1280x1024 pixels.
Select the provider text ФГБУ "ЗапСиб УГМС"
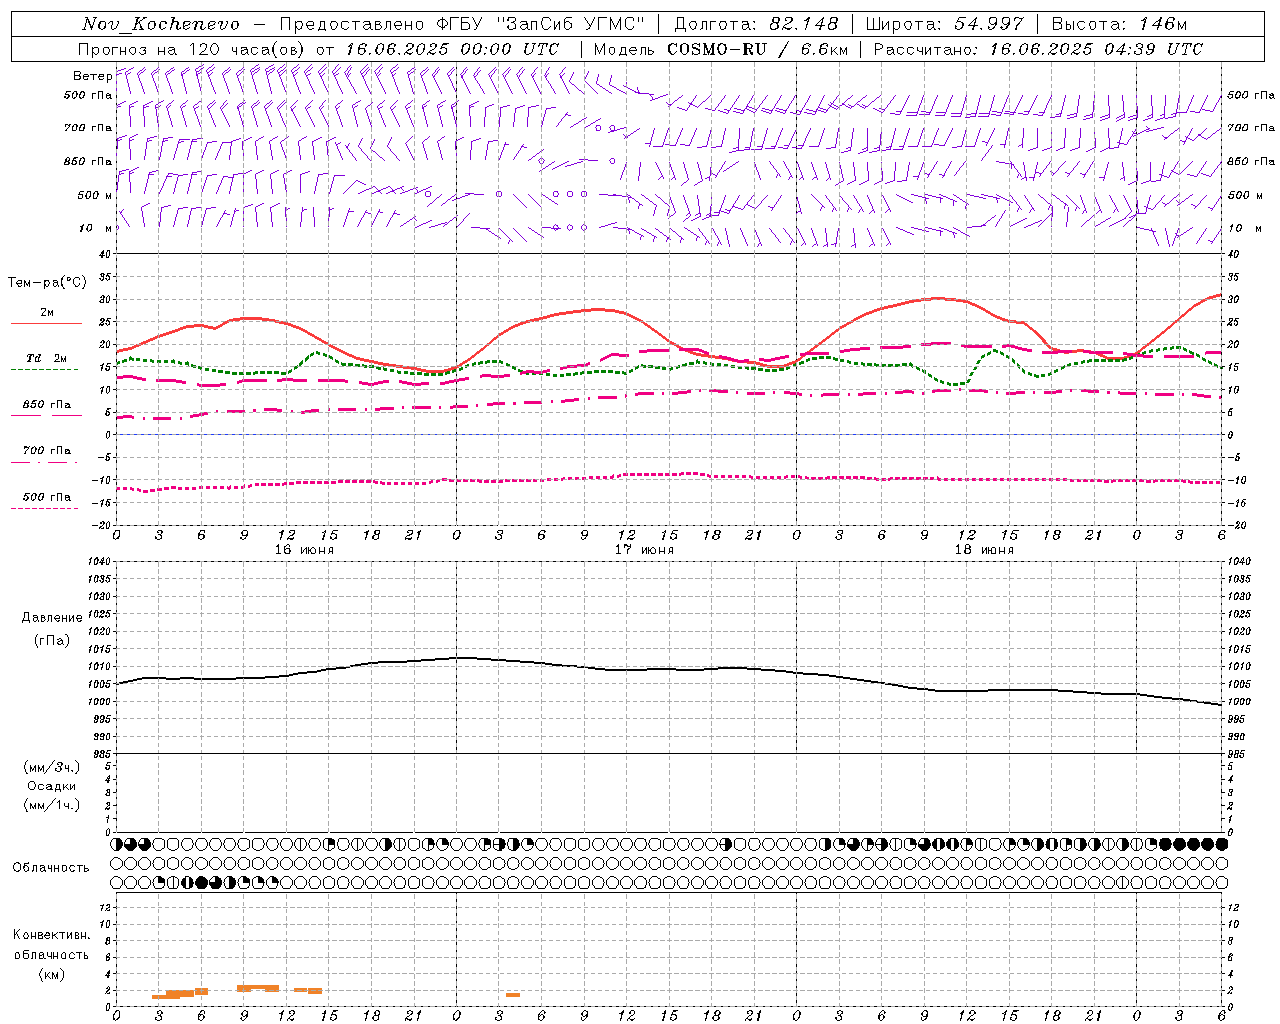(540, 24)
